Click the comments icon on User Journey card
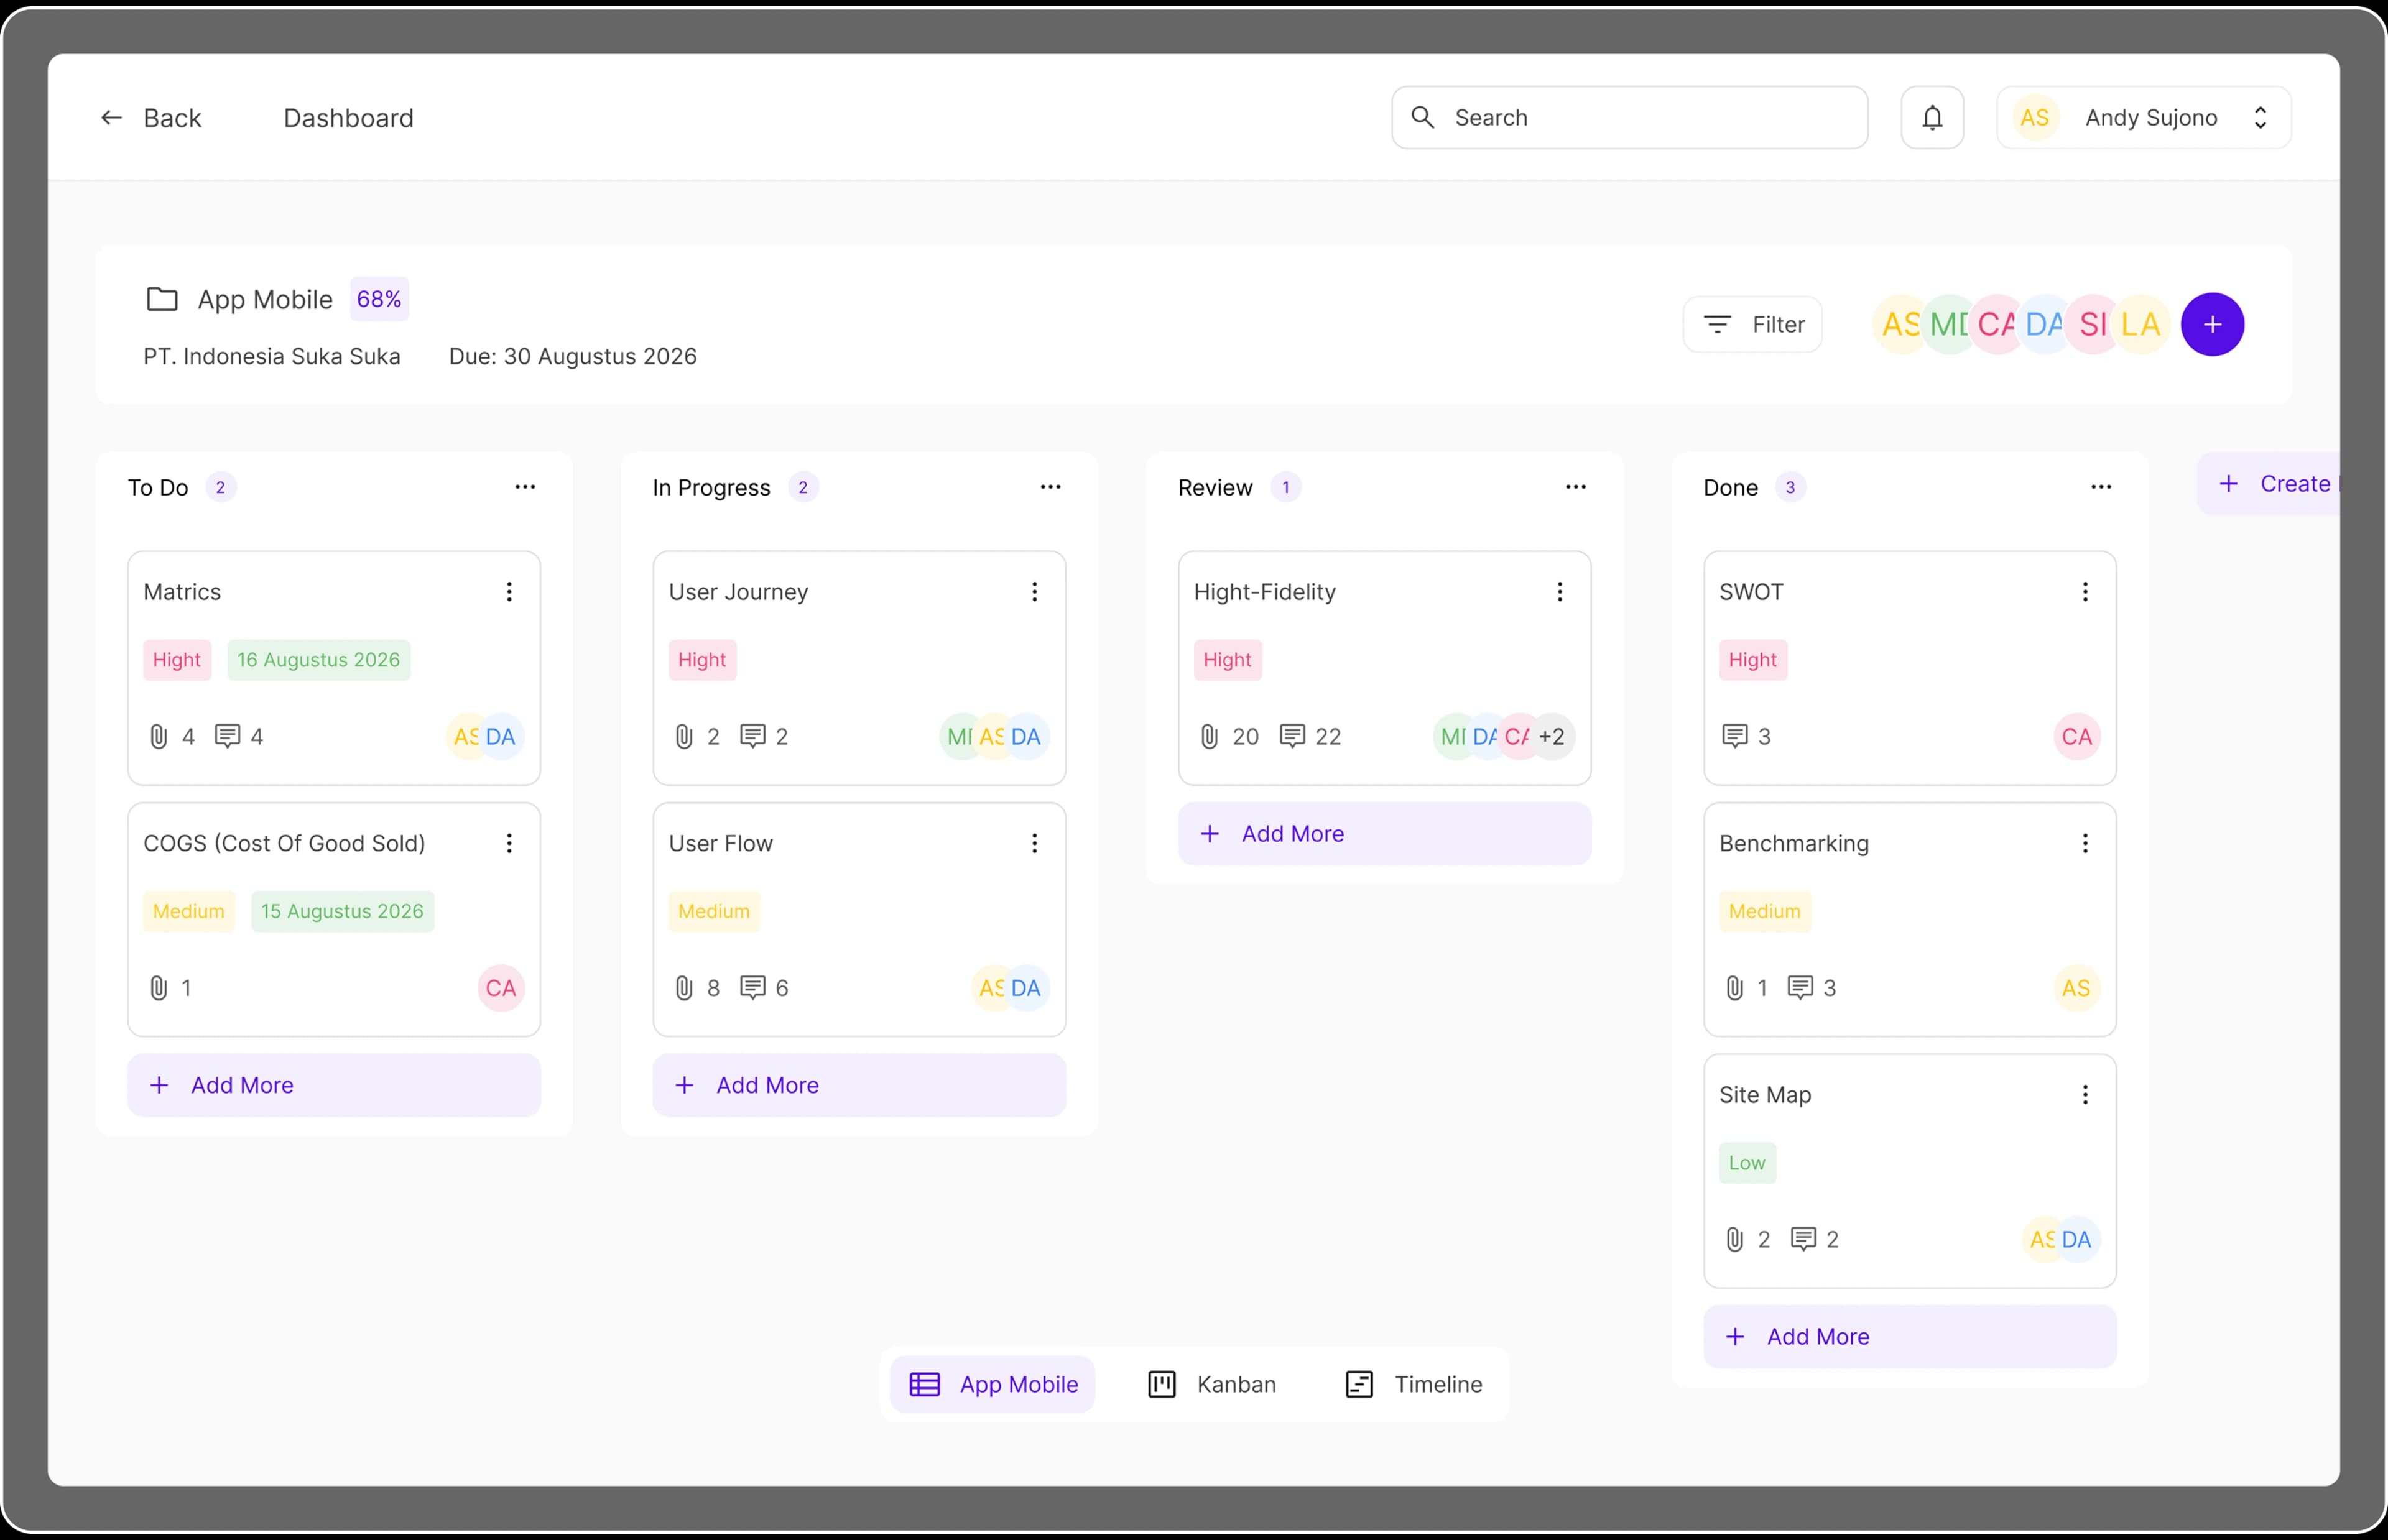Viewport: 2388px width, 1540px height. pos(753,737)
